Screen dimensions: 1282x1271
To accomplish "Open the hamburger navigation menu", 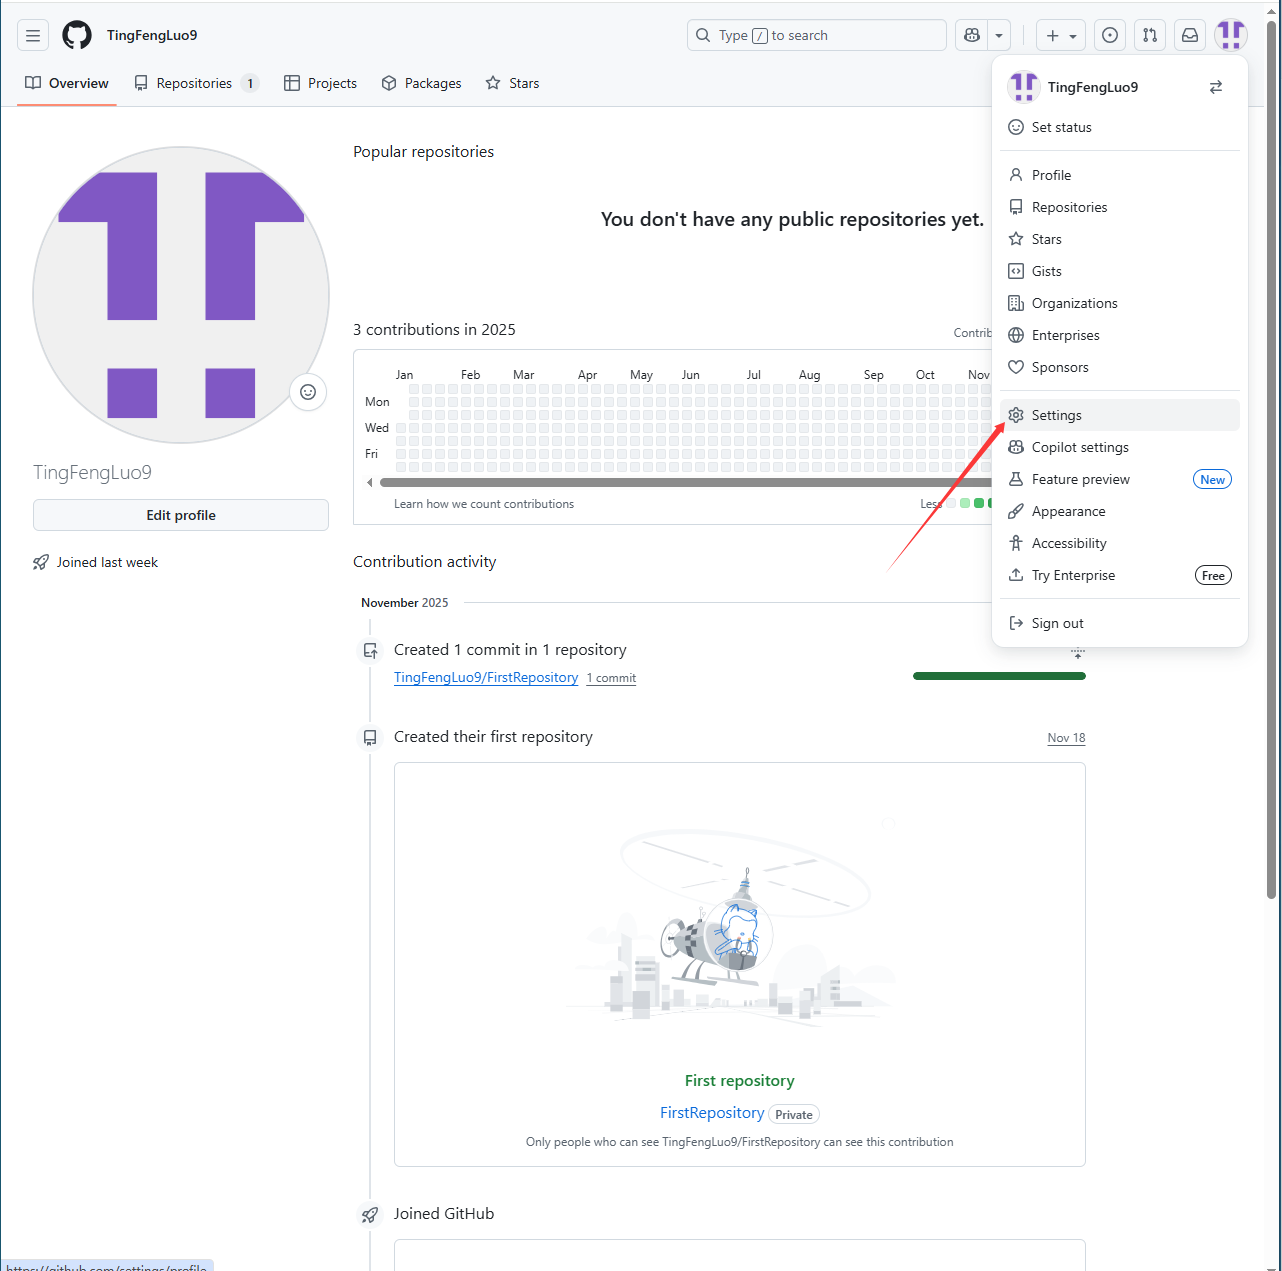I will tap(33, 35).
